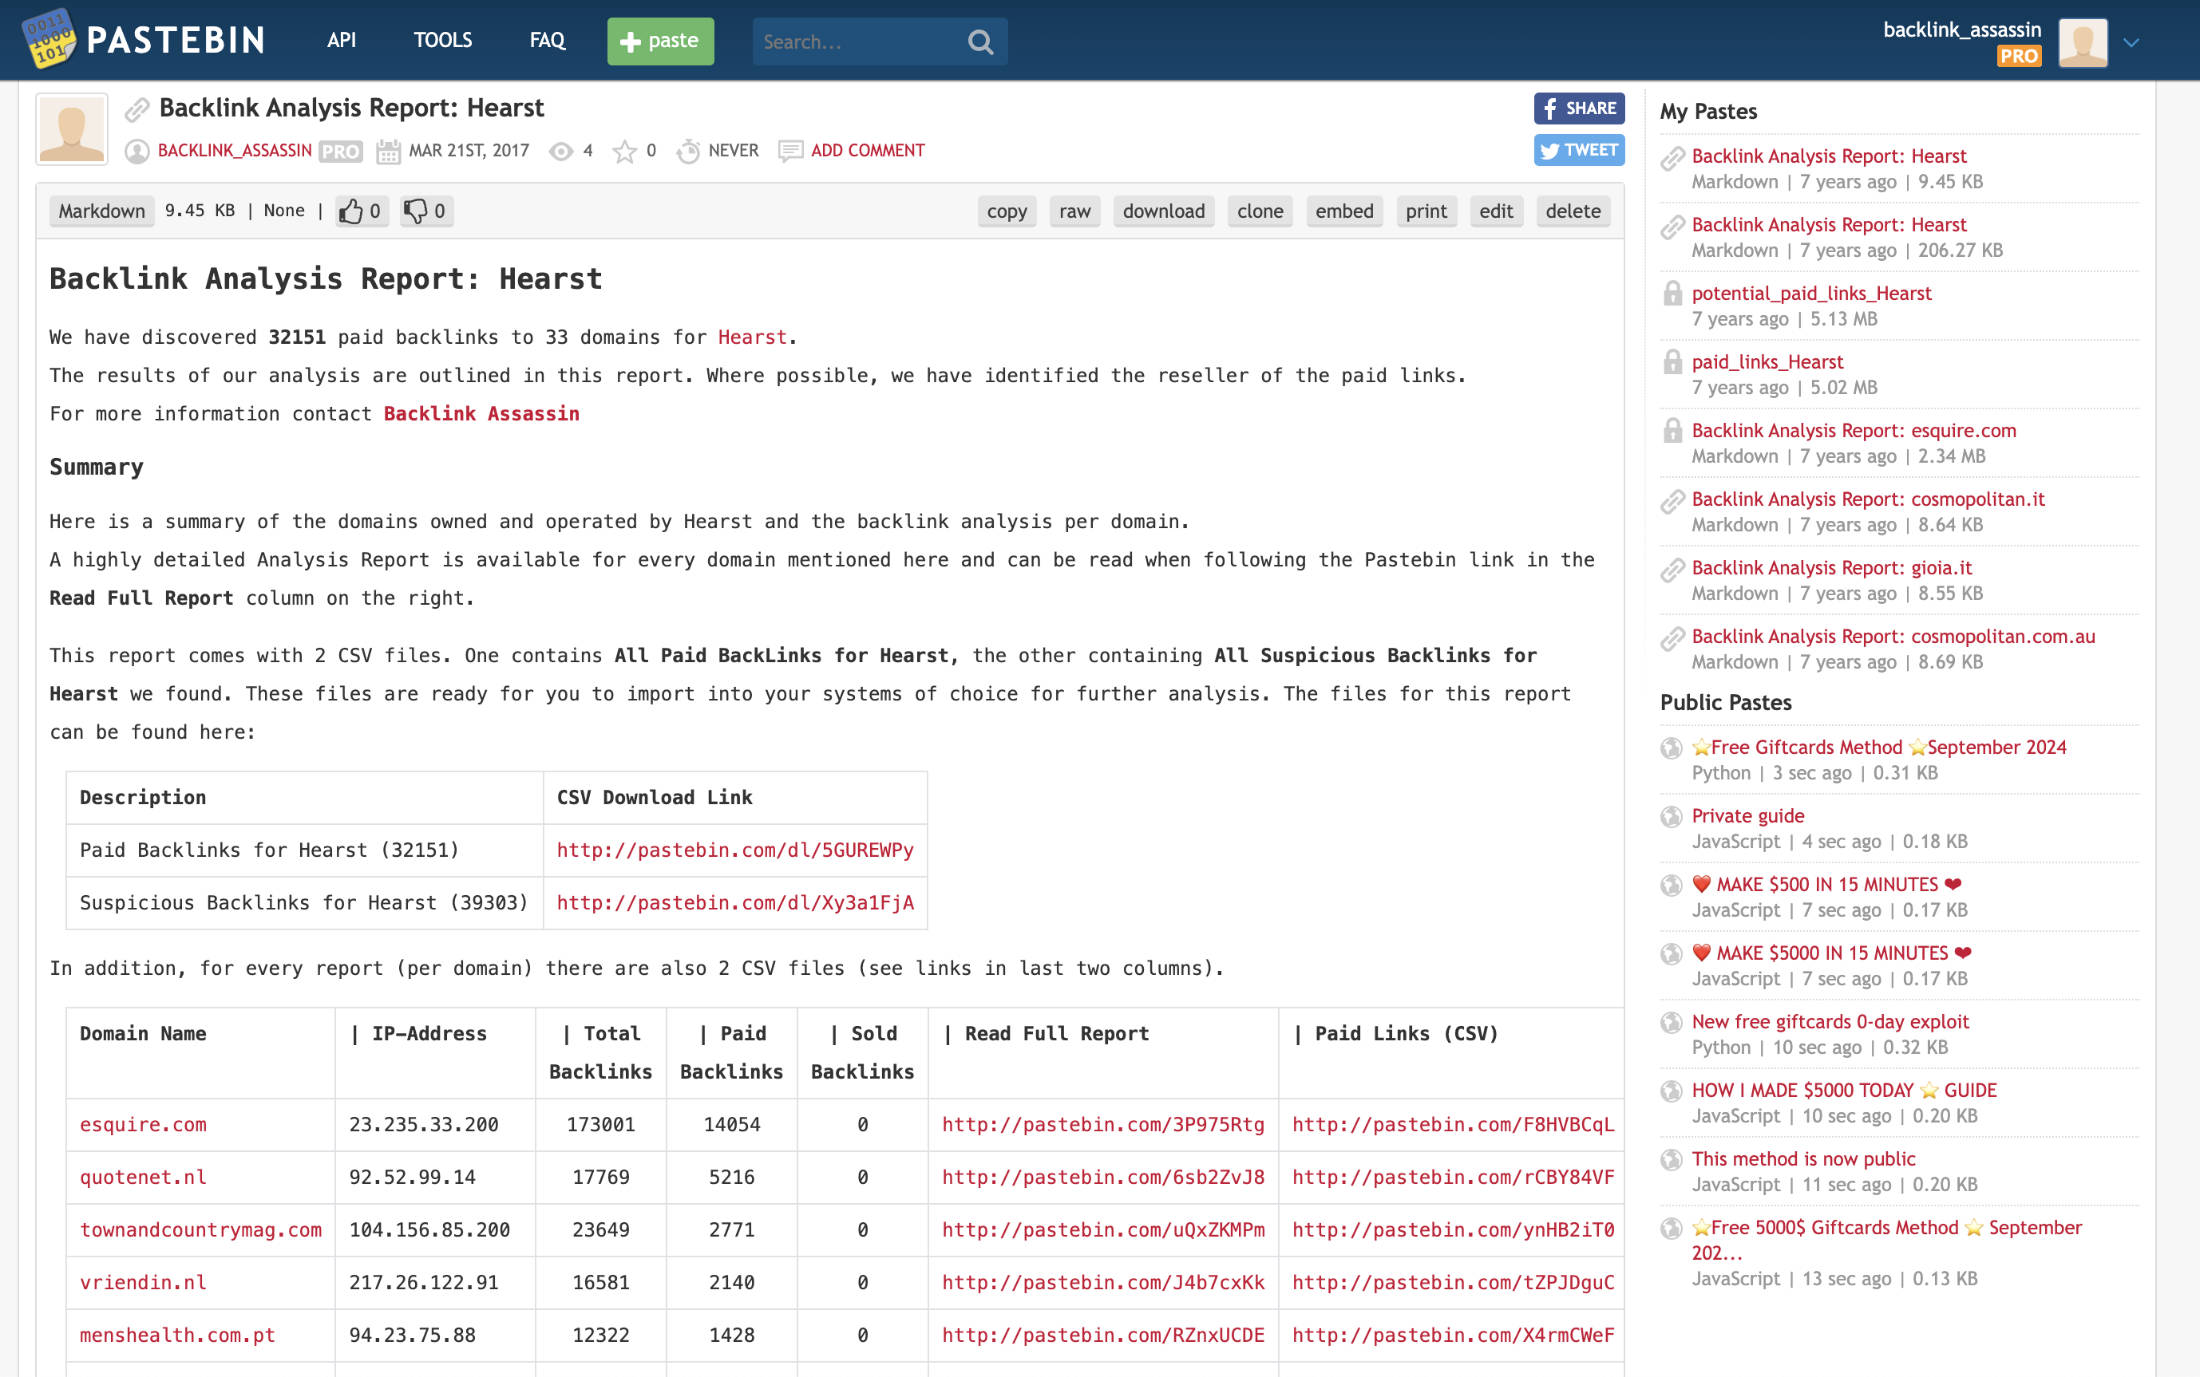The height and width of the screenshot is (1377, 2200).
Task: Tweet this paste via Twitter button
Action: [1578, 150]
